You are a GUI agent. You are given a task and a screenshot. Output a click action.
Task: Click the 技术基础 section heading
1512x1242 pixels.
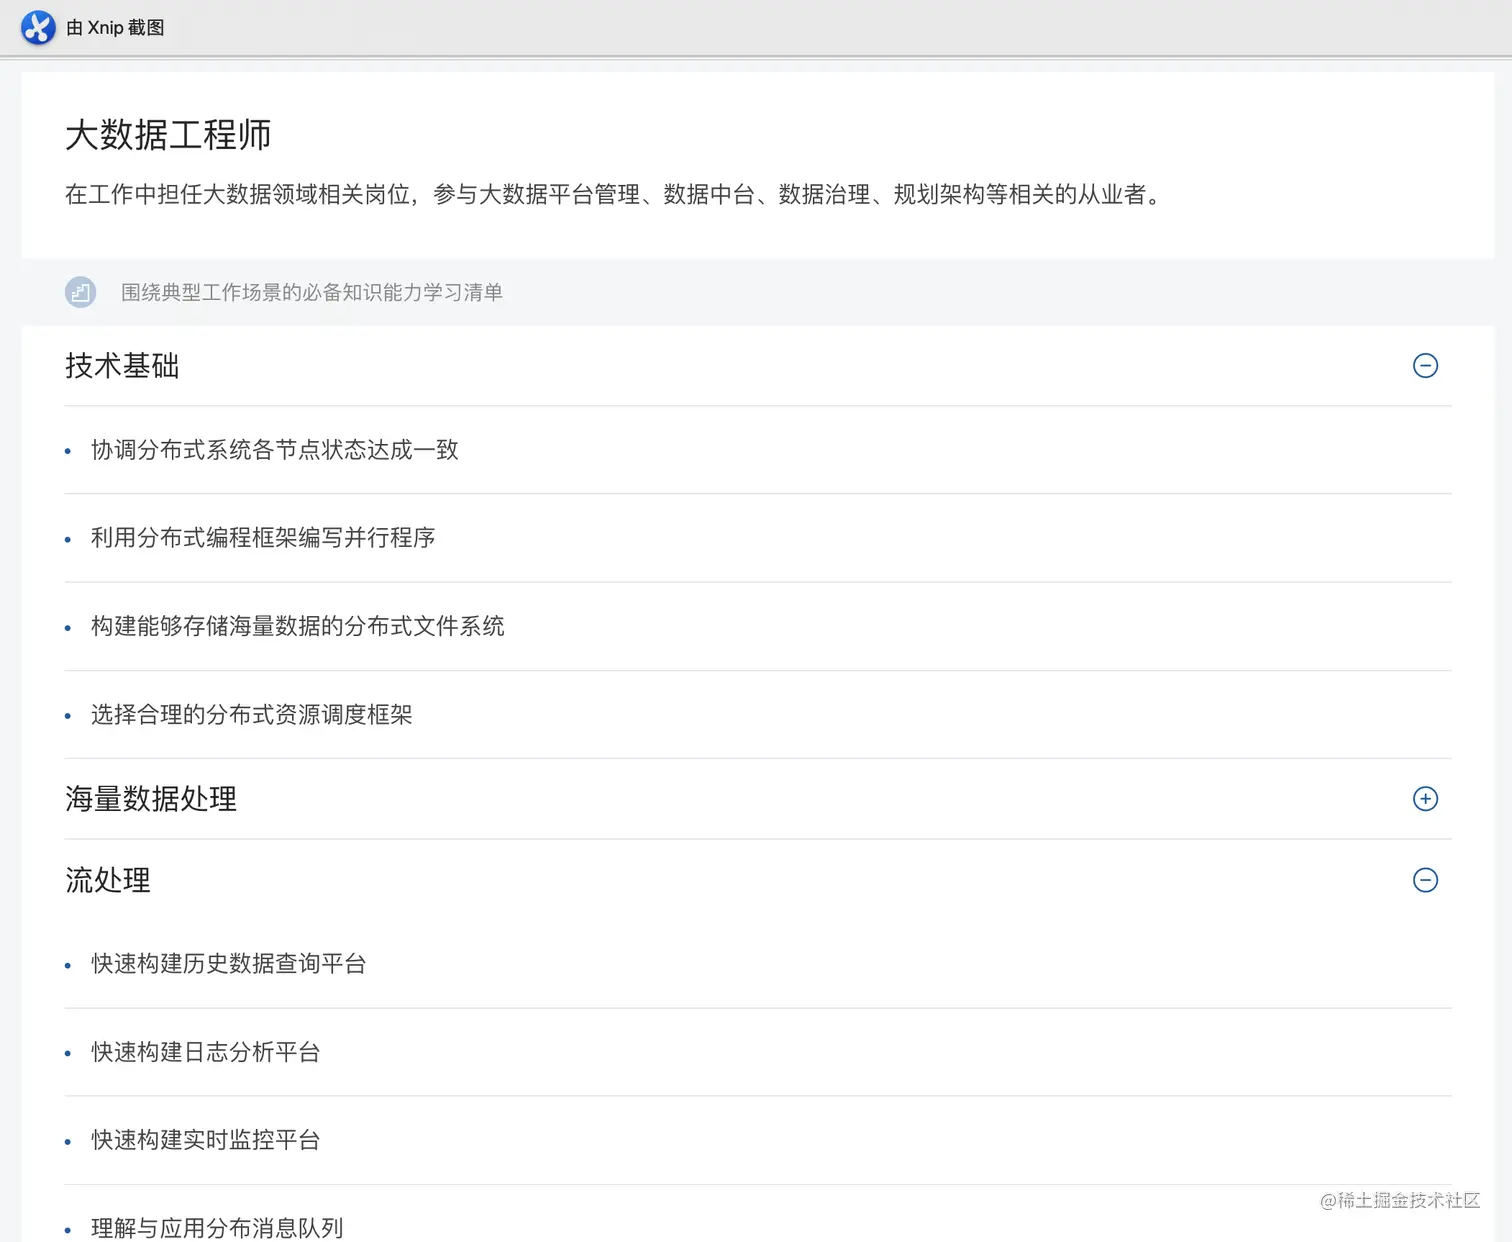tap(122, 366)
